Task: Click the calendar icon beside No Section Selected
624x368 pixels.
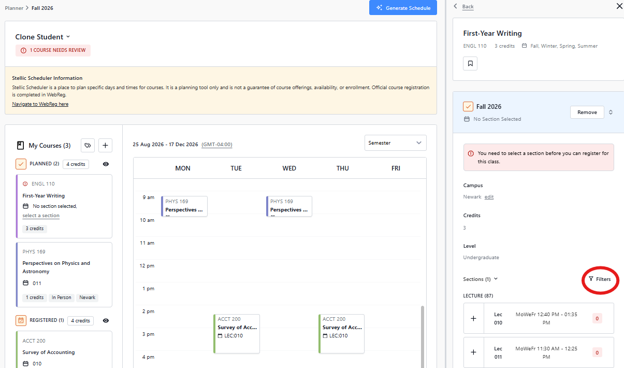Action: click(x=467, y=119)
